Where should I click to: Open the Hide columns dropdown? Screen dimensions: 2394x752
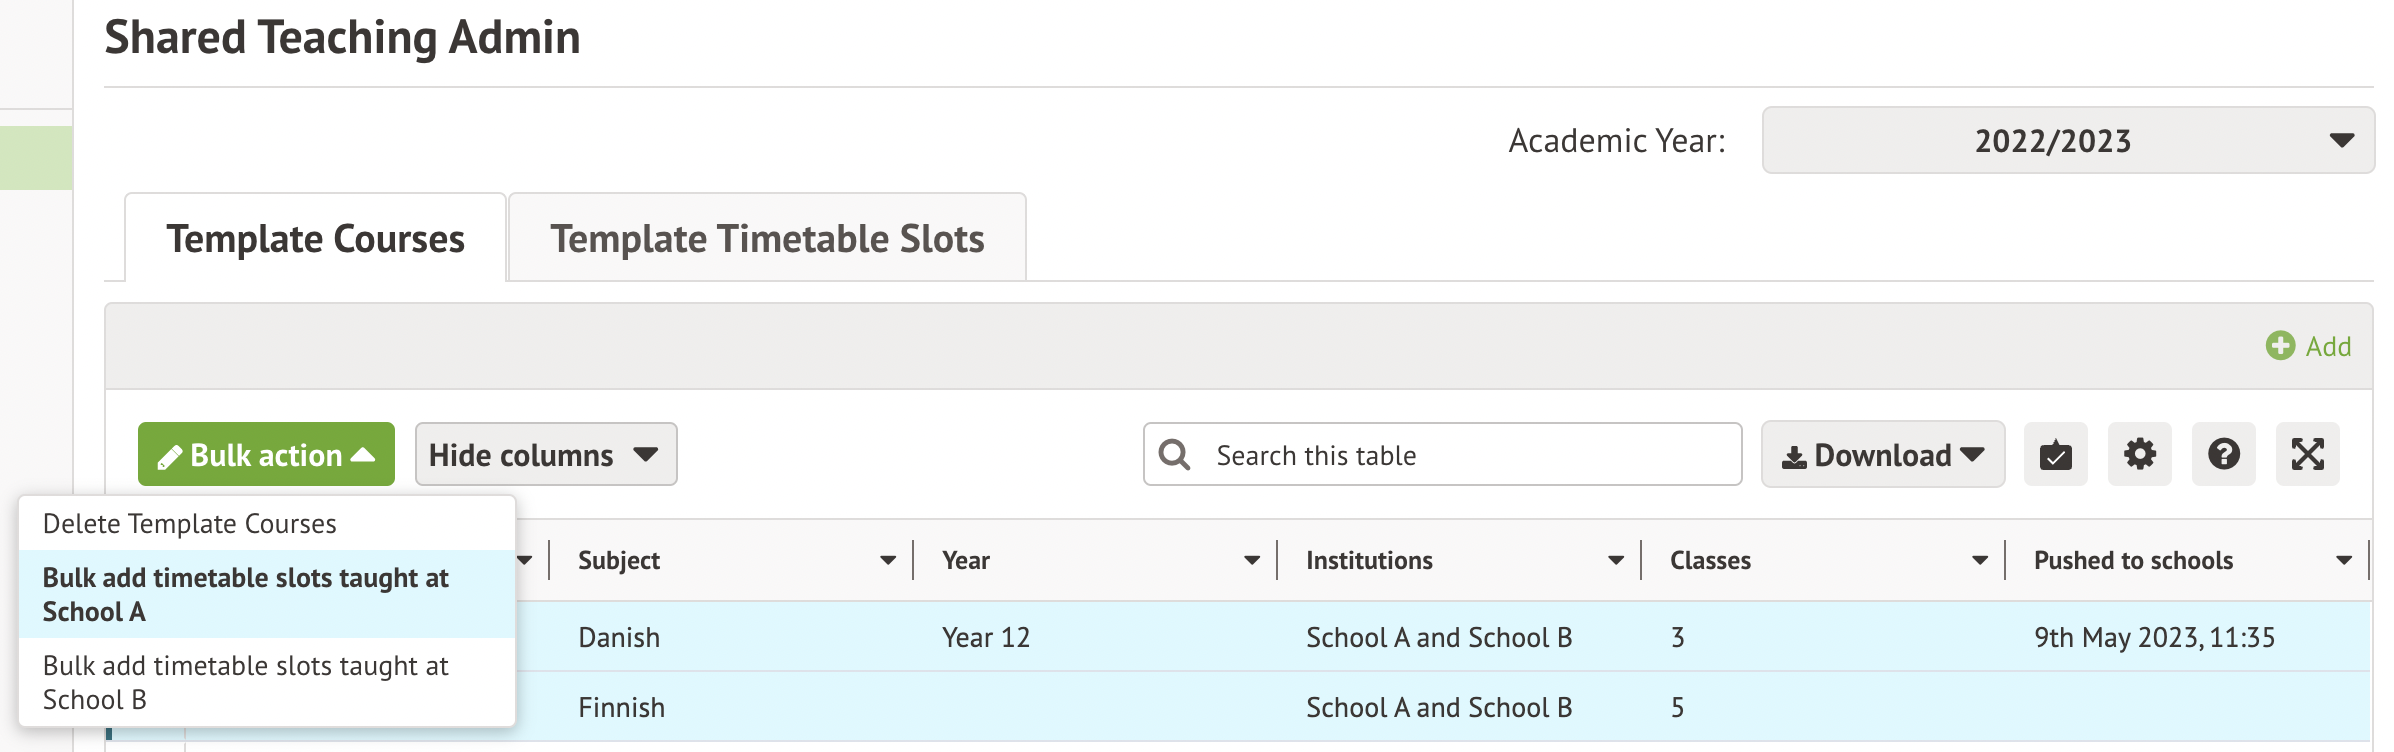click(x=545, y=455)
